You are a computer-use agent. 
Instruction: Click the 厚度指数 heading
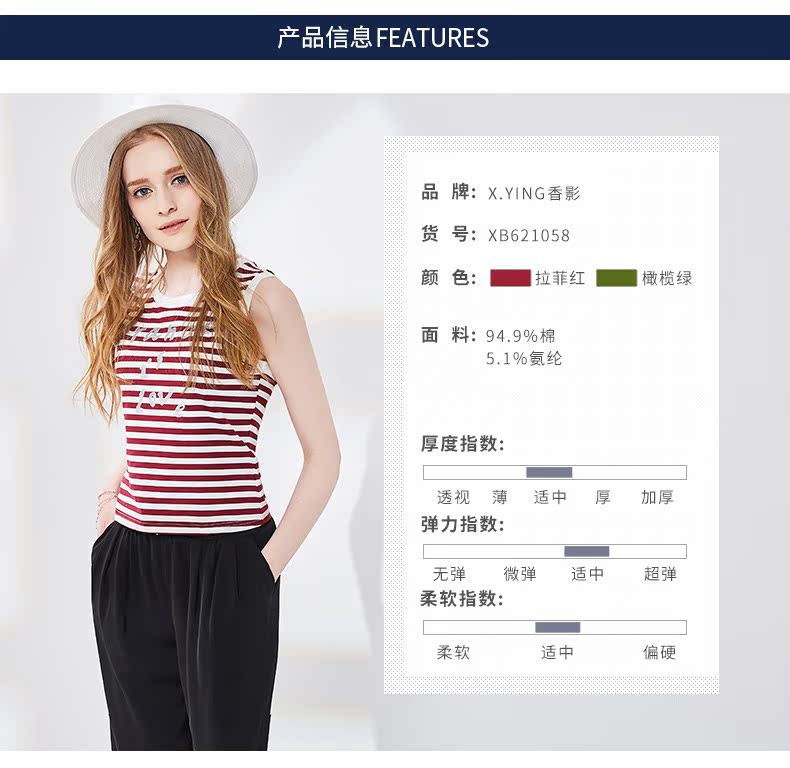pos(463,444)
